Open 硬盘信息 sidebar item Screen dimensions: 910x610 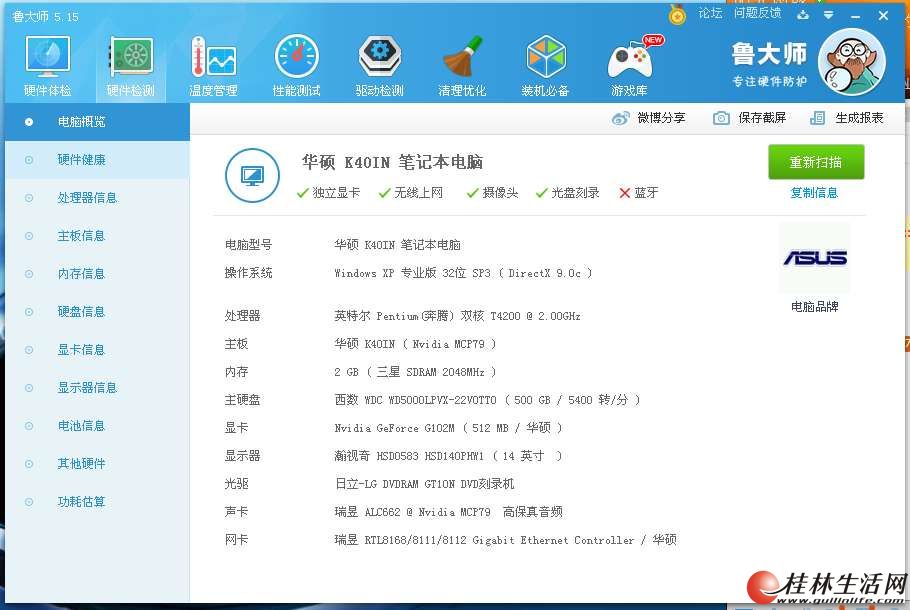click(97, 312)
